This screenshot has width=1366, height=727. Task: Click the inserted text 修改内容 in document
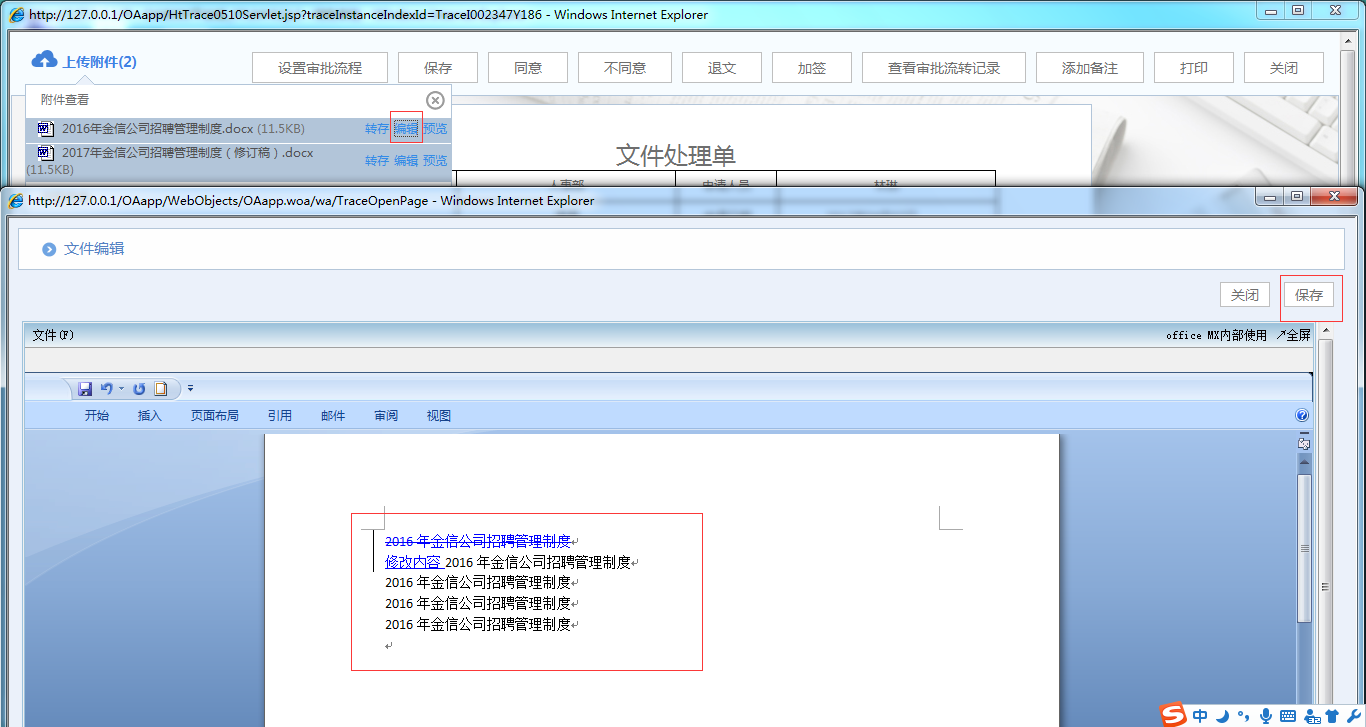coord(412,562)
